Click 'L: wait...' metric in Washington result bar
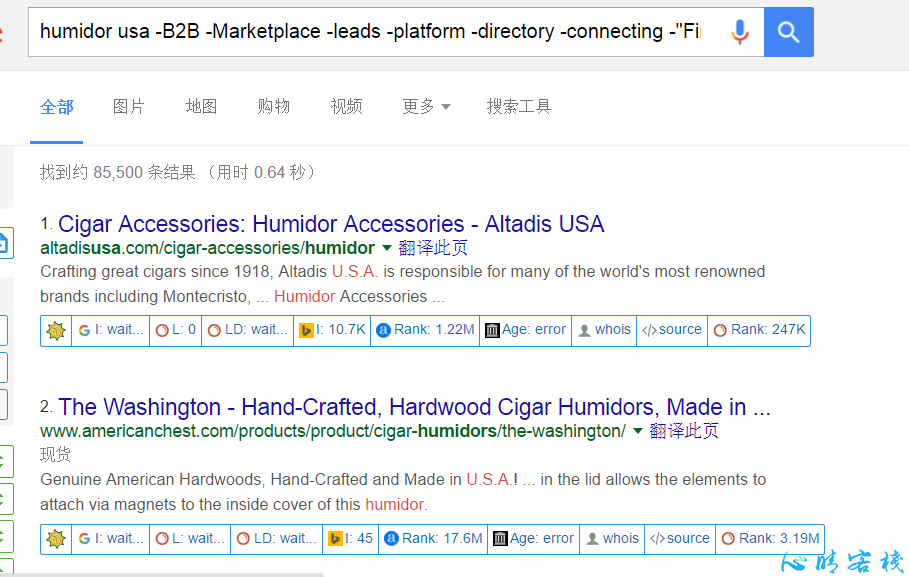909x577 pixels. pos(190,539)
